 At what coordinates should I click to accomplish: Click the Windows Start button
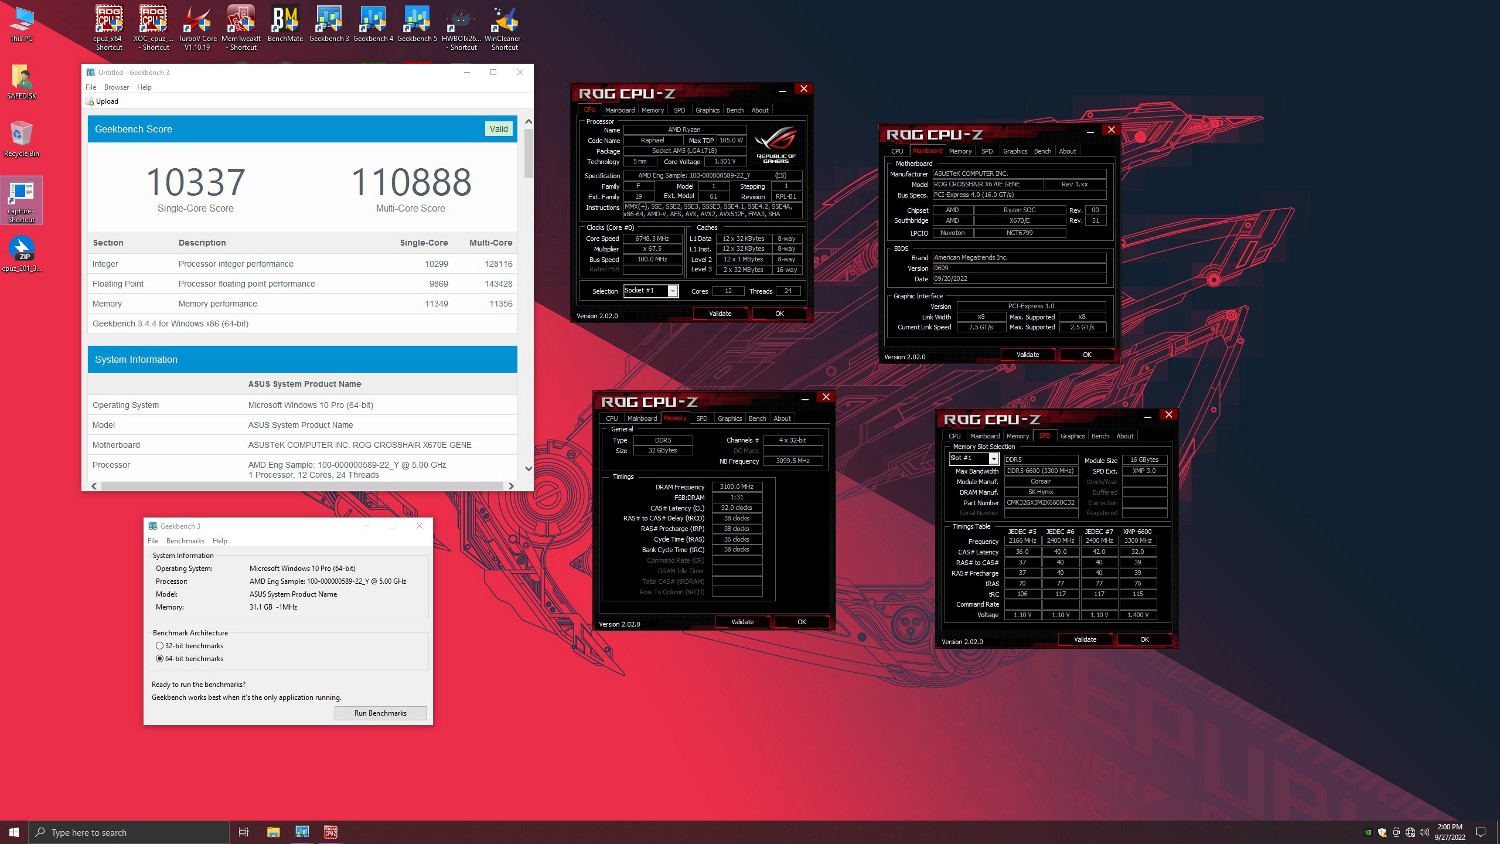[14, 832]
